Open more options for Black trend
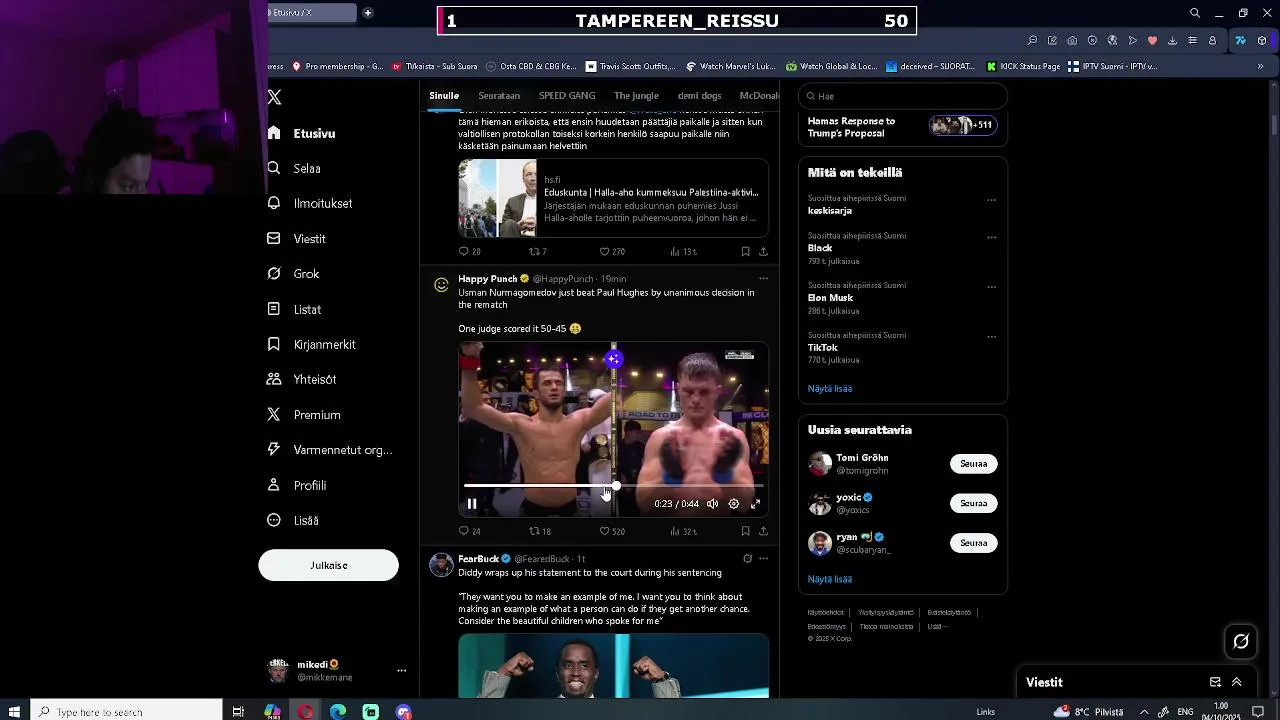Viewport: 1280px width, 720px height. pyautogui.click(x=991, y=237)
